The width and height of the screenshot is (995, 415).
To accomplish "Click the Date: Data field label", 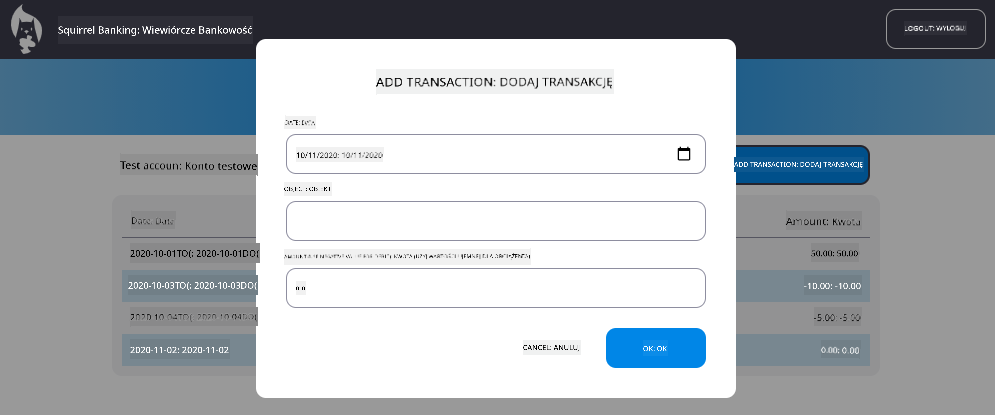I will point(300,122).
